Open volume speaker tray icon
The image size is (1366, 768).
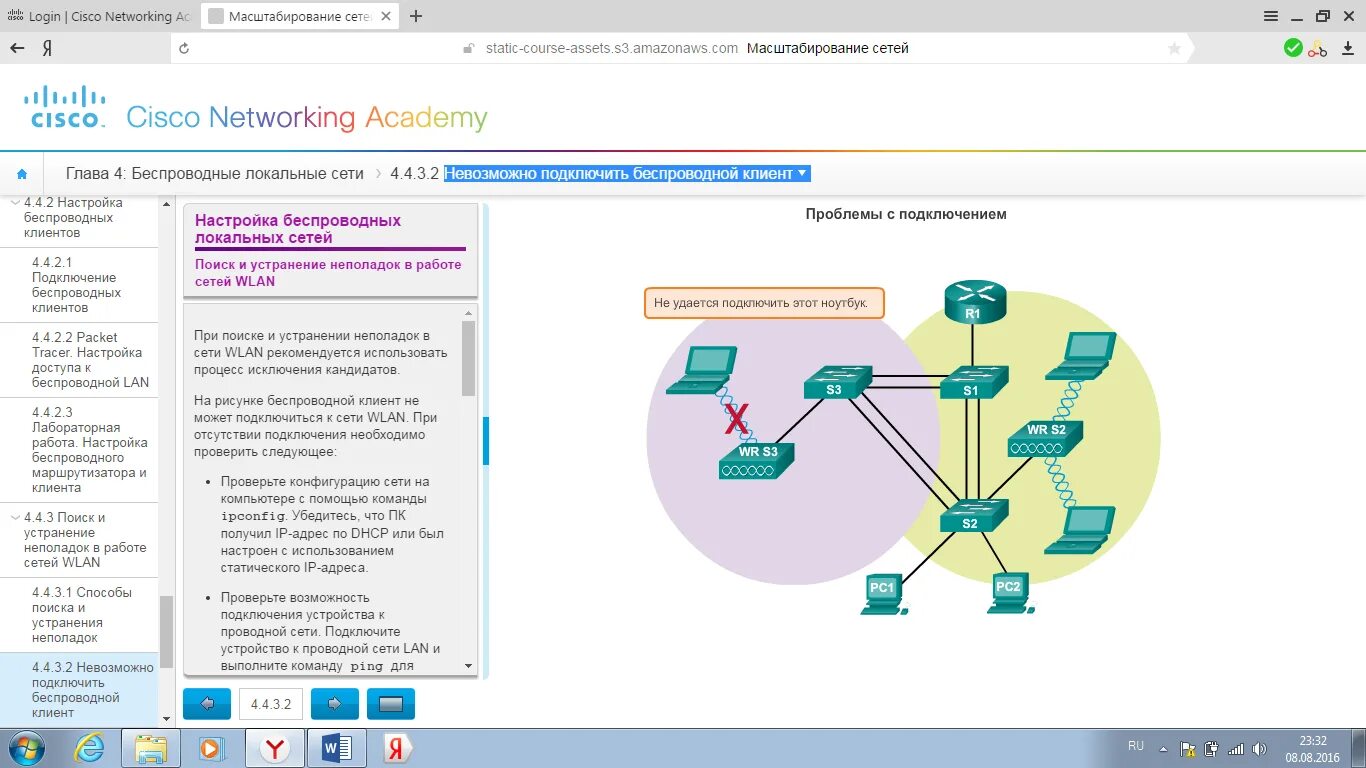click(x=1260, y=748)
